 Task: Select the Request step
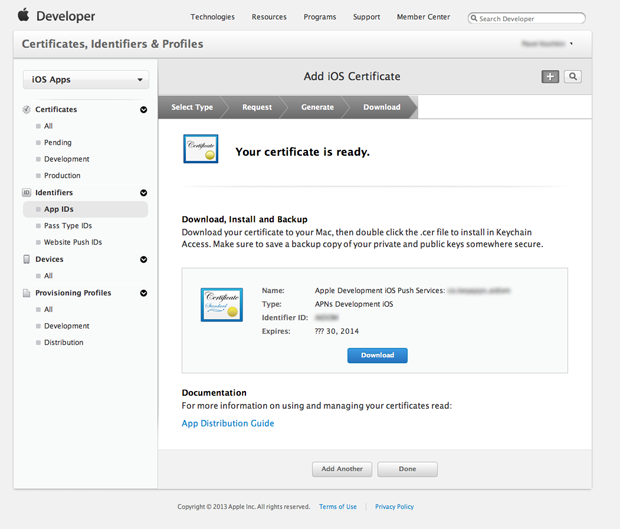257,107
